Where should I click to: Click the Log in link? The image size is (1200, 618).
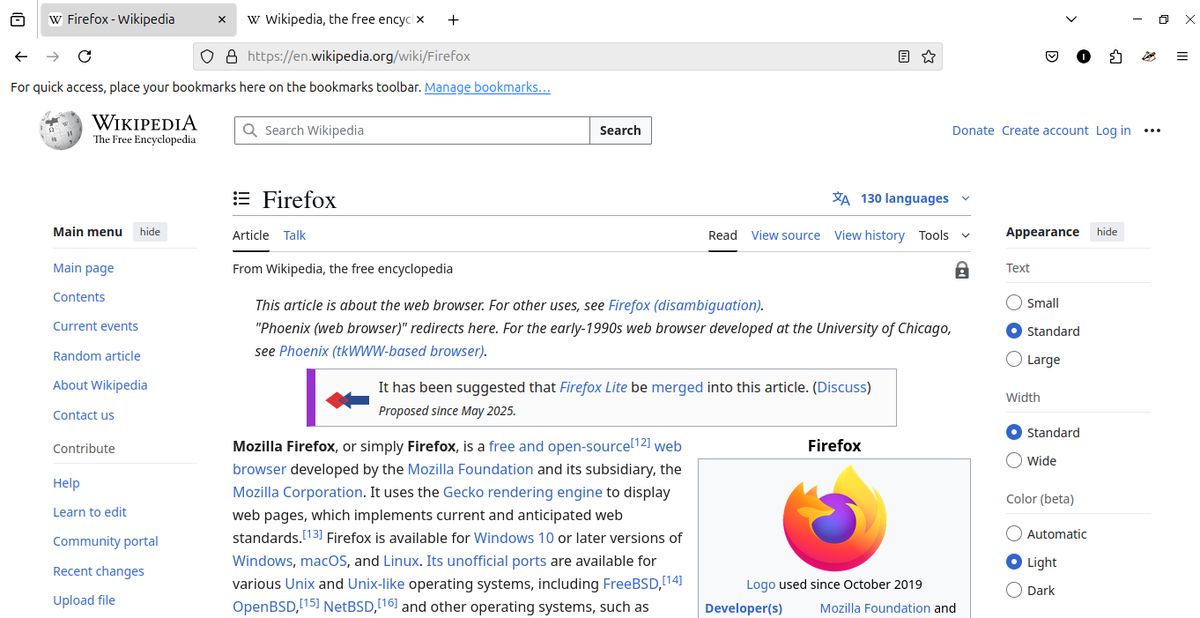[1113, 130]
